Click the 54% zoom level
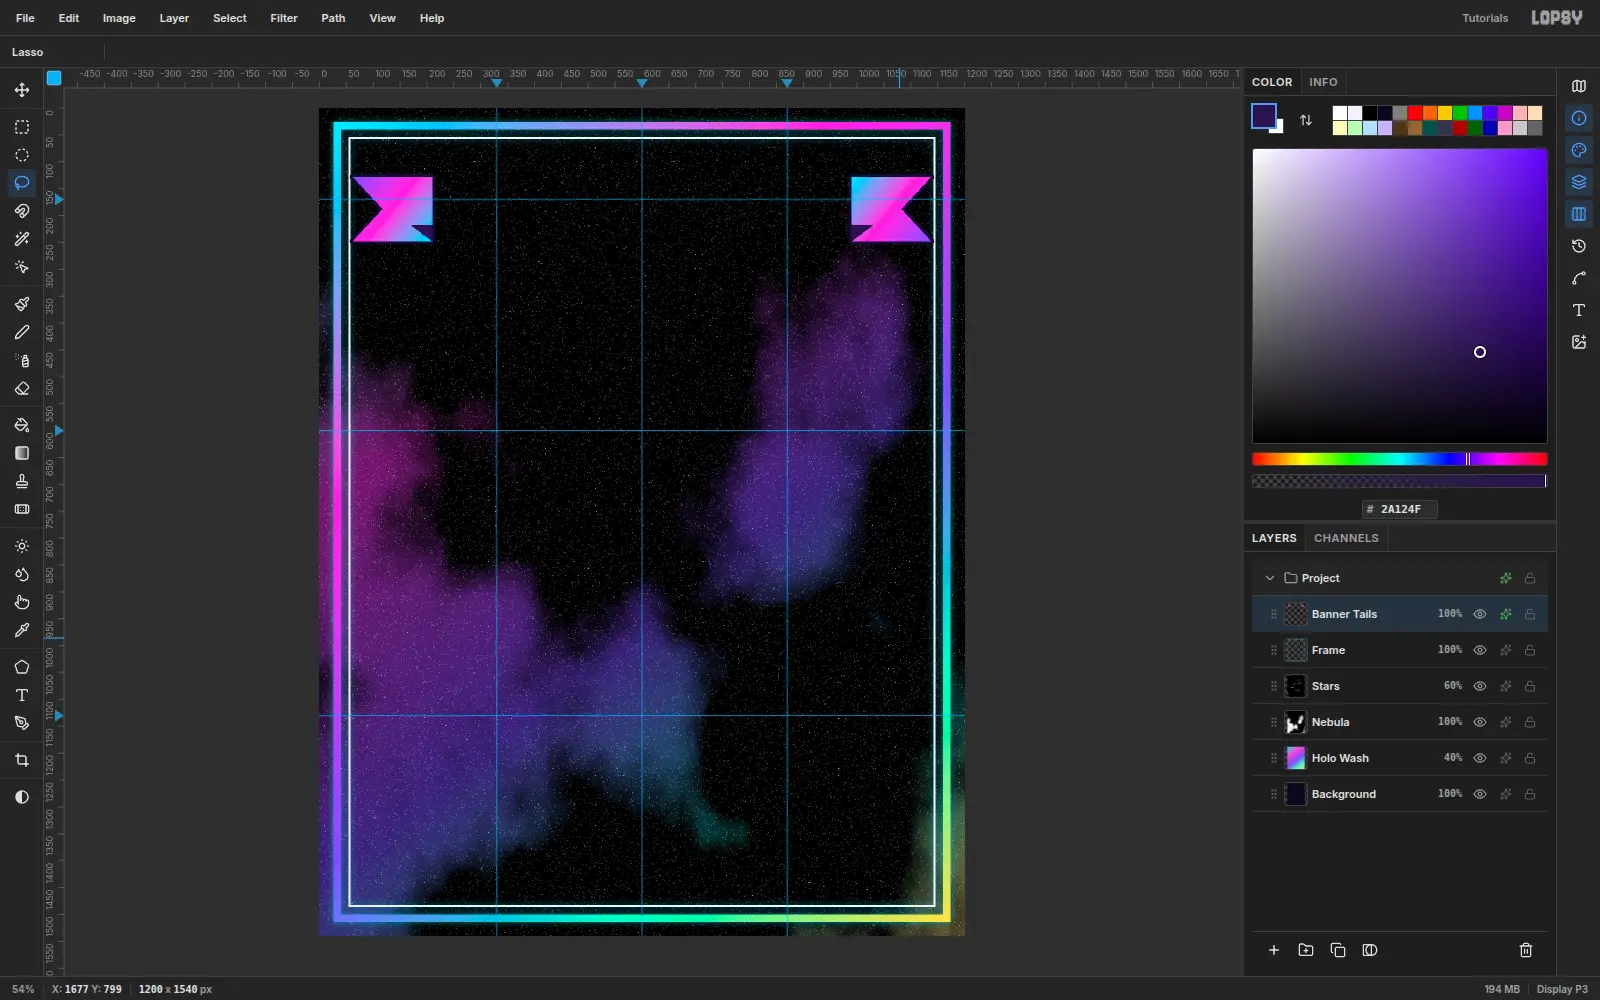 [x=23, y=989]
